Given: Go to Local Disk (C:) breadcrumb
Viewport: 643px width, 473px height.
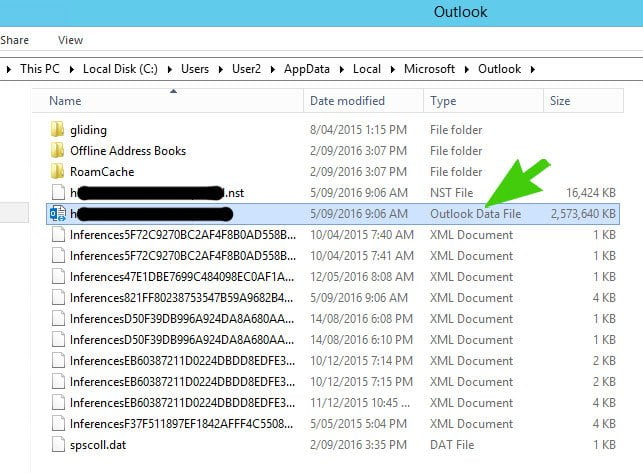Looking at the screenshot, I should 120,69.
